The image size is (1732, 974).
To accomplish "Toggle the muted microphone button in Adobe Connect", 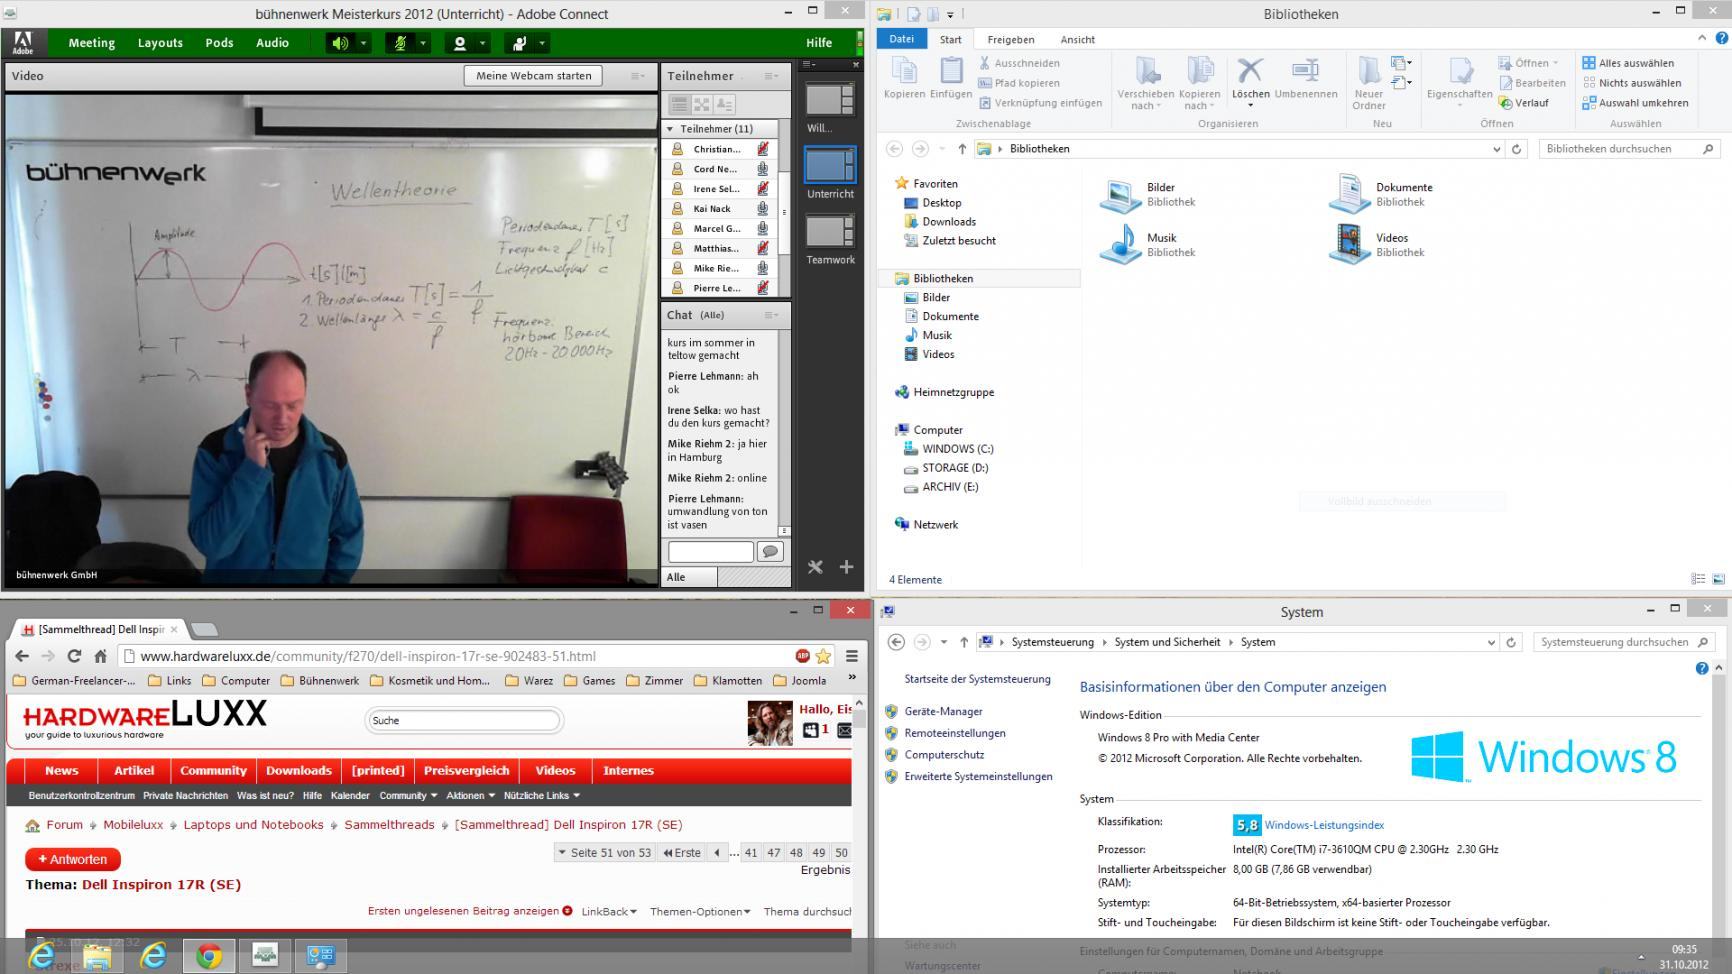I will (400, 43).
